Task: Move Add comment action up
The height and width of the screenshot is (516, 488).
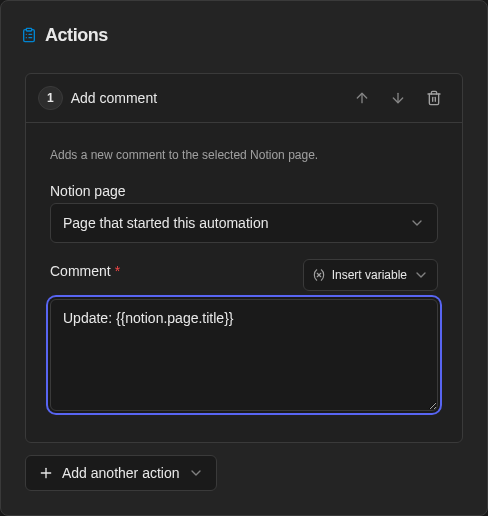Action: click(x=362, y=98)
